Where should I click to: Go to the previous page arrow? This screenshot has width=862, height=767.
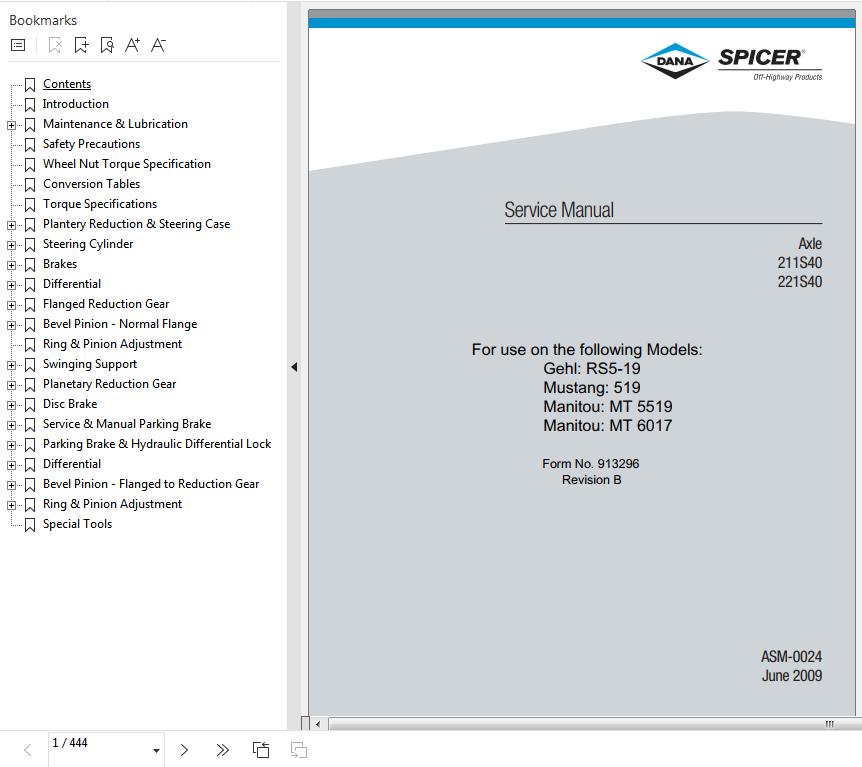pos(27,750)
